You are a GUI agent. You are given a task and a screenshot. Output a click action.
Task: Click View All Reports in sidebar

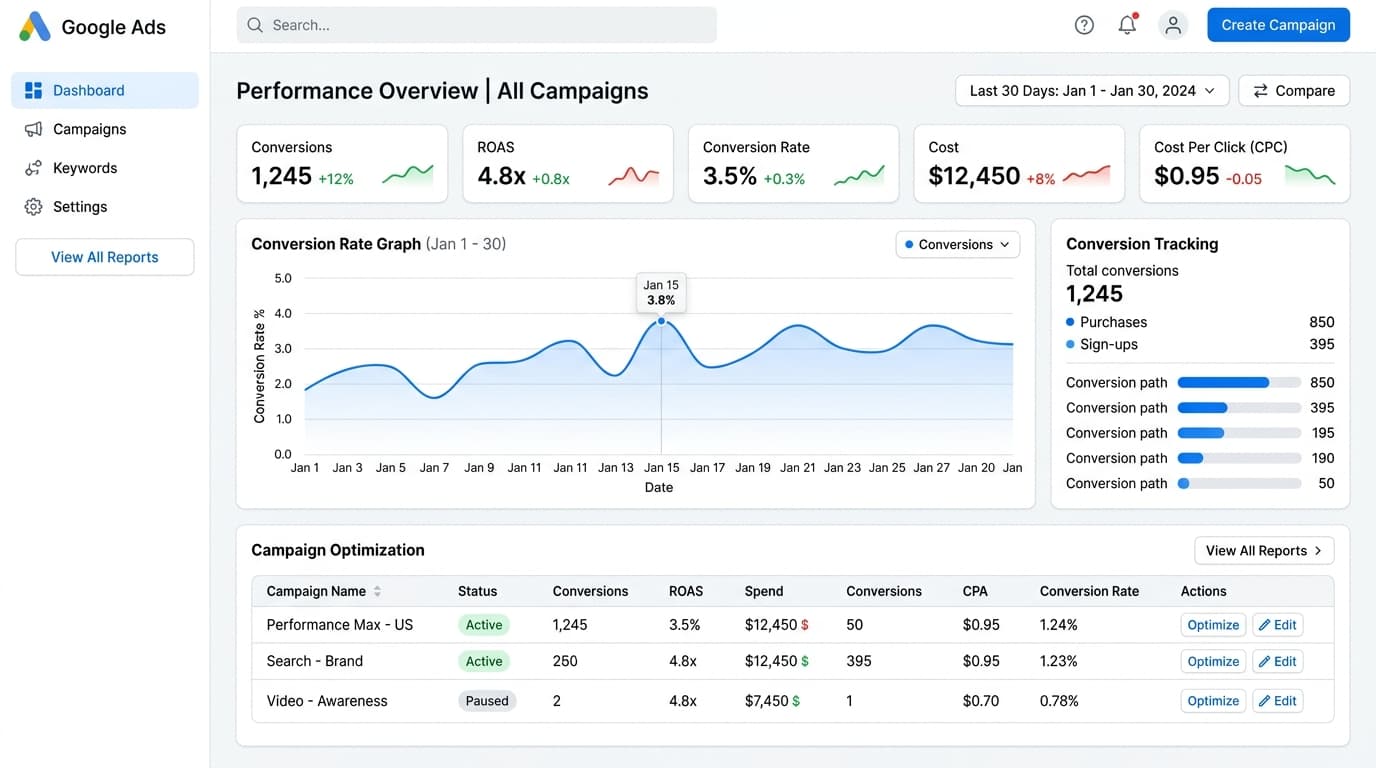tap(105, 257)
